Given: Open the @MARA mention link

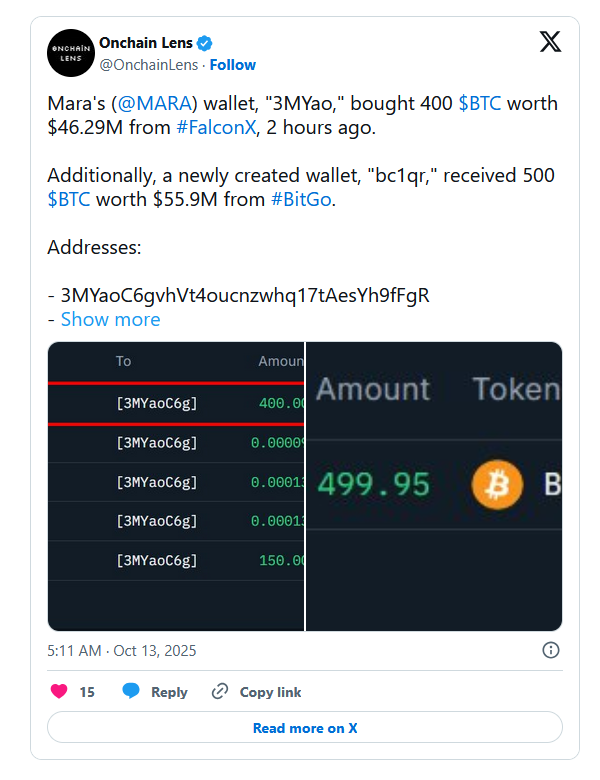Looking at the screenshot, I should point(154,104).
